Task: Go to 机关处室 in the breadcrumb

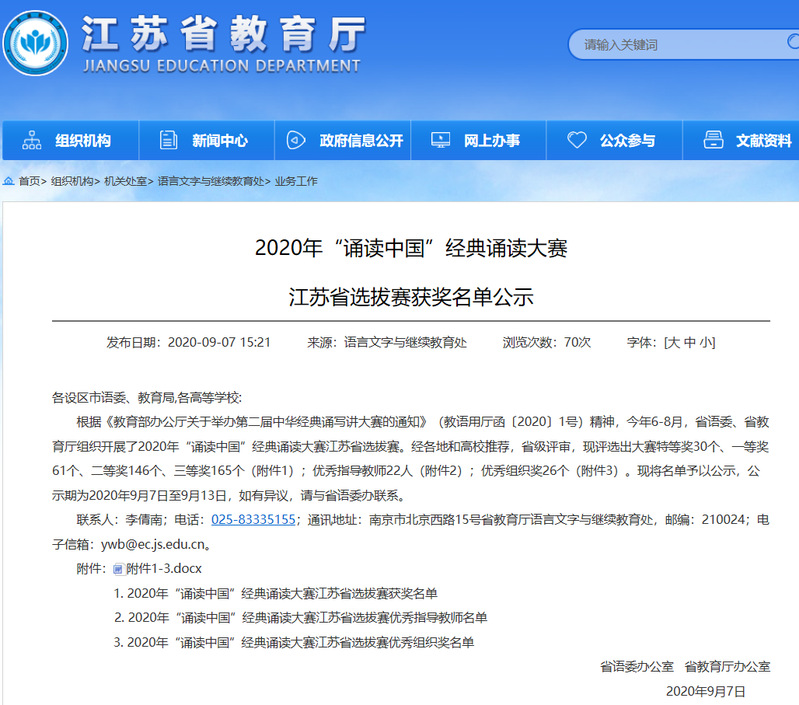Action: (x=126, y=182)
